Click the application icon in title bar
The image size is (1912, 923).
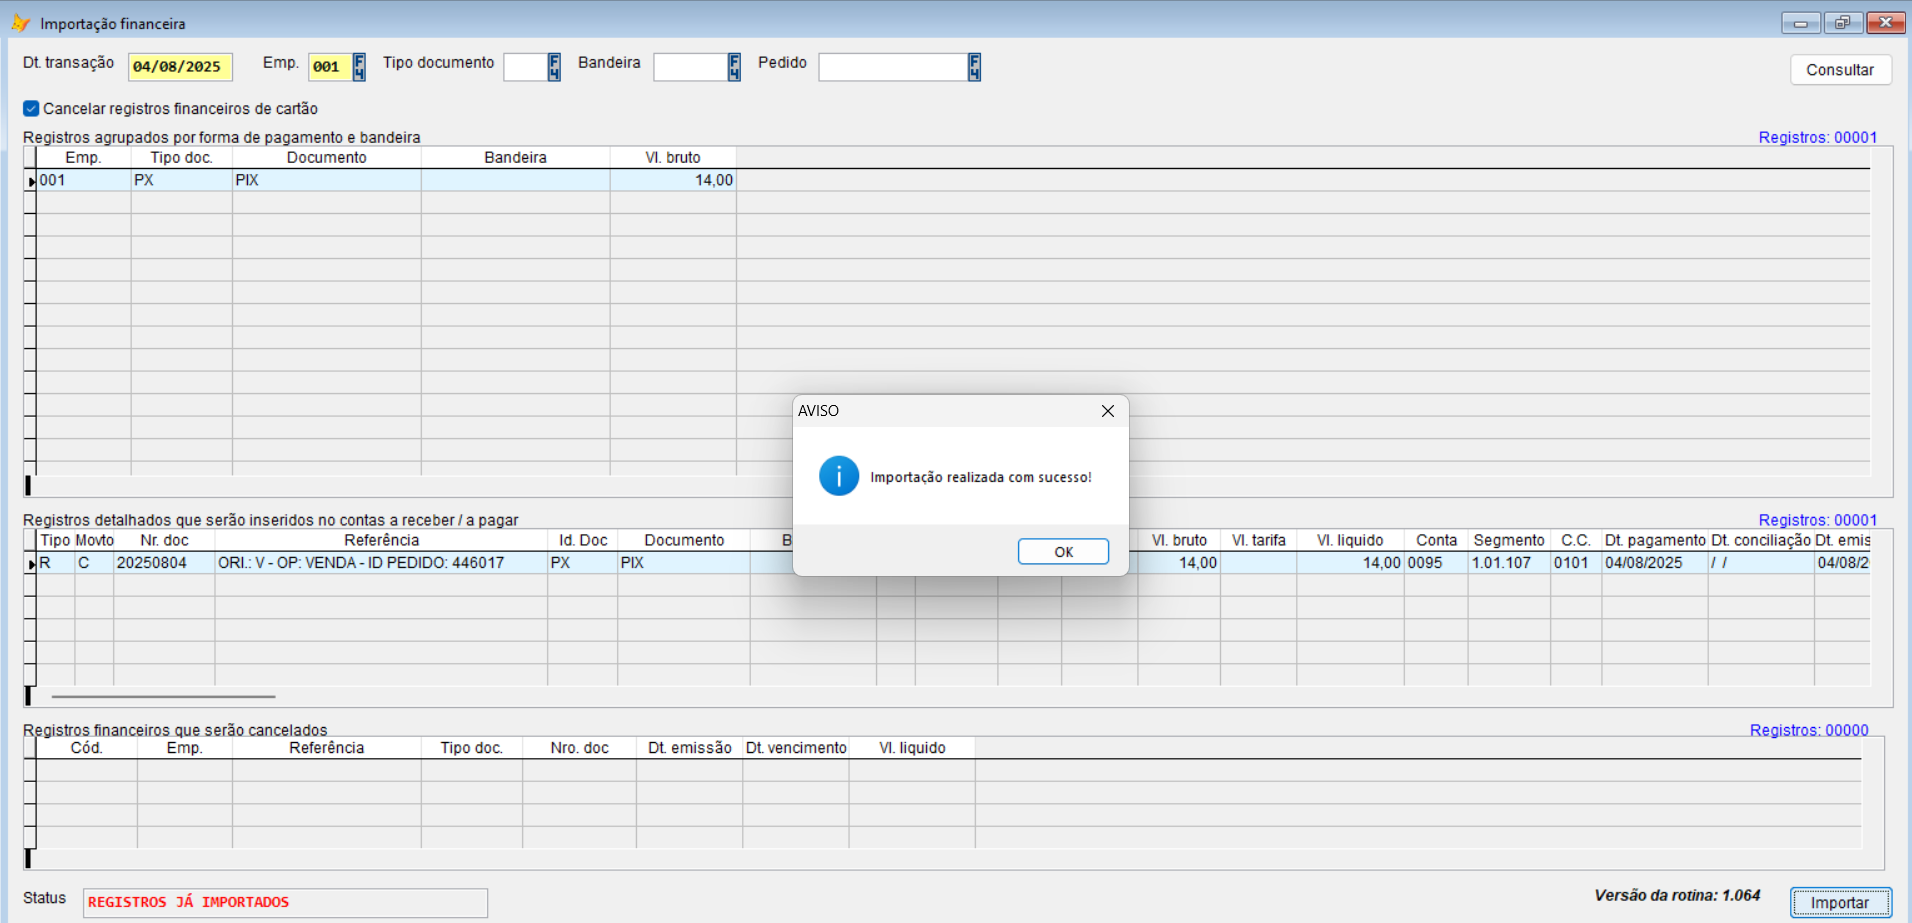pyautogui.click(x=20, y=23)
